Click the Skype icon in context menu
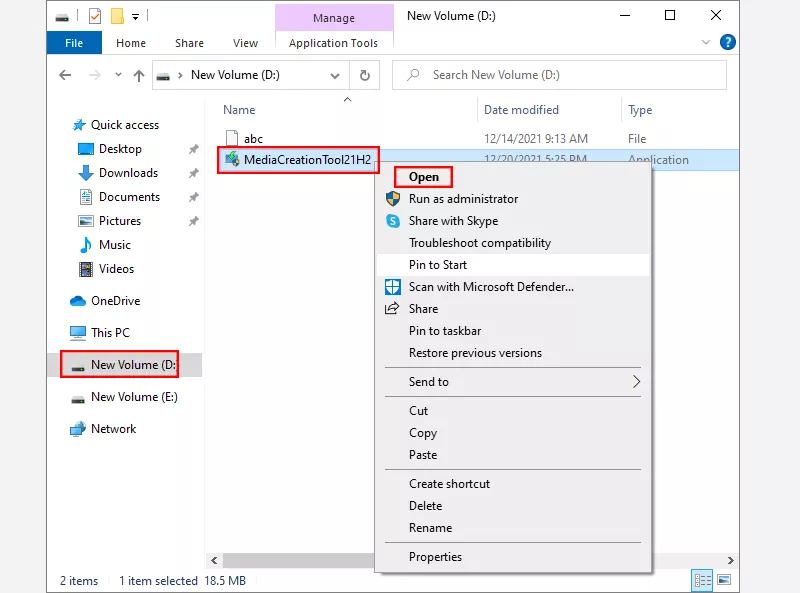The height and width of the screenshot is (593, 800). (393, 221)
